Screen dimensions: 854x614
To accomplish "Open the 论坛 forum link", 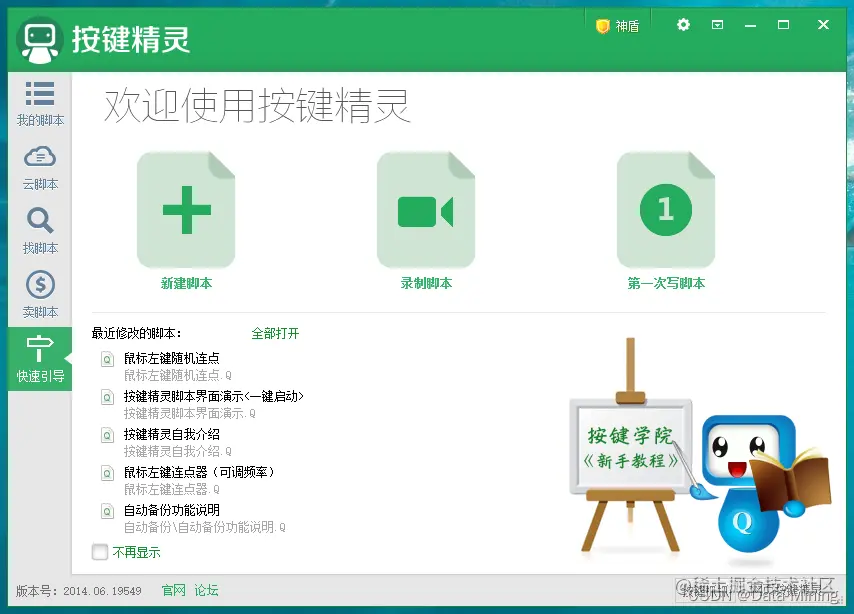I will pyautogui.click(x=206, y=590).
